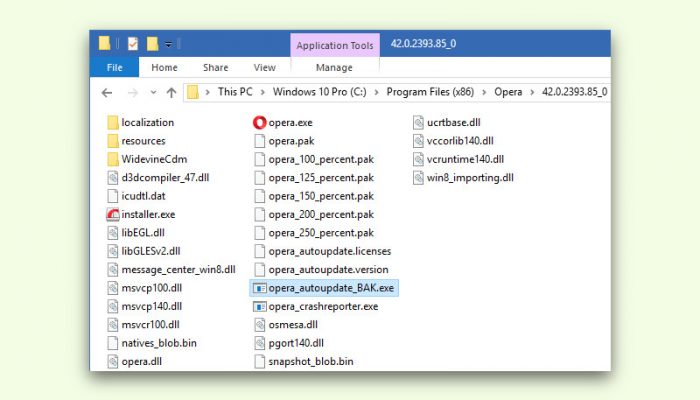Screen dimensions: 700x400
Task: Select the natives_blob.bin file name
Action: [x=159, y=343]
